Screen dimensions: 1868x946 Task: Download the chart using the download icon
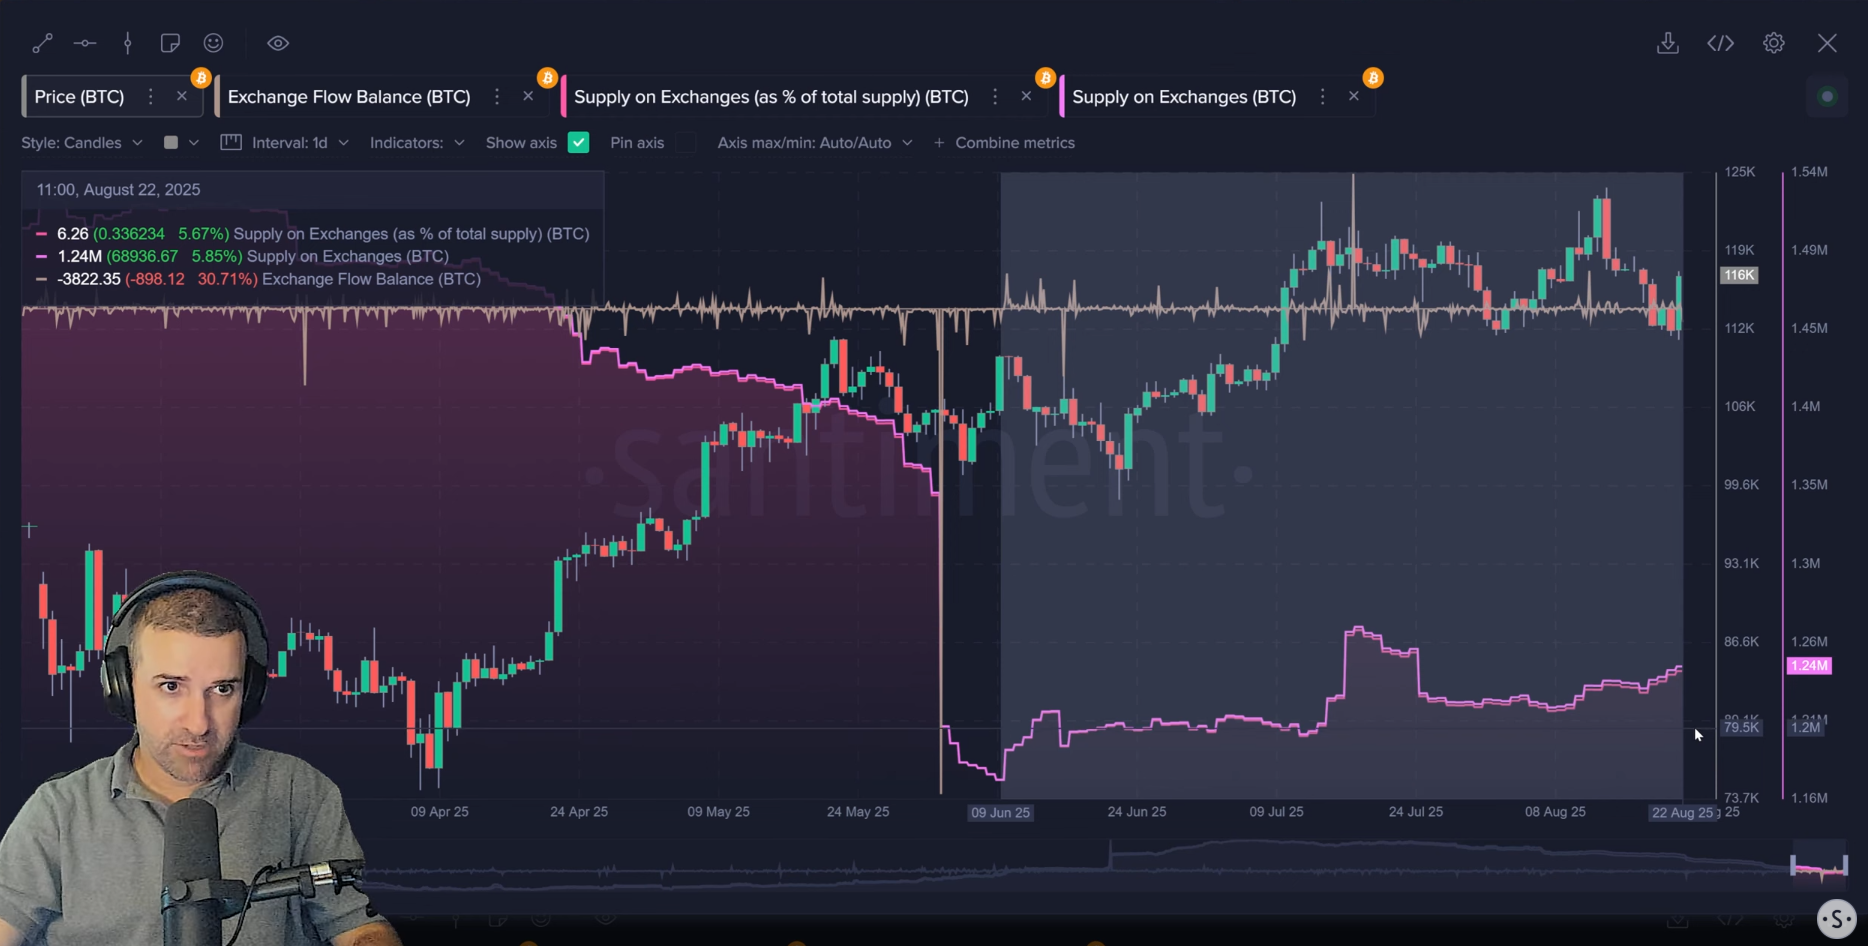click(1667, 43)
